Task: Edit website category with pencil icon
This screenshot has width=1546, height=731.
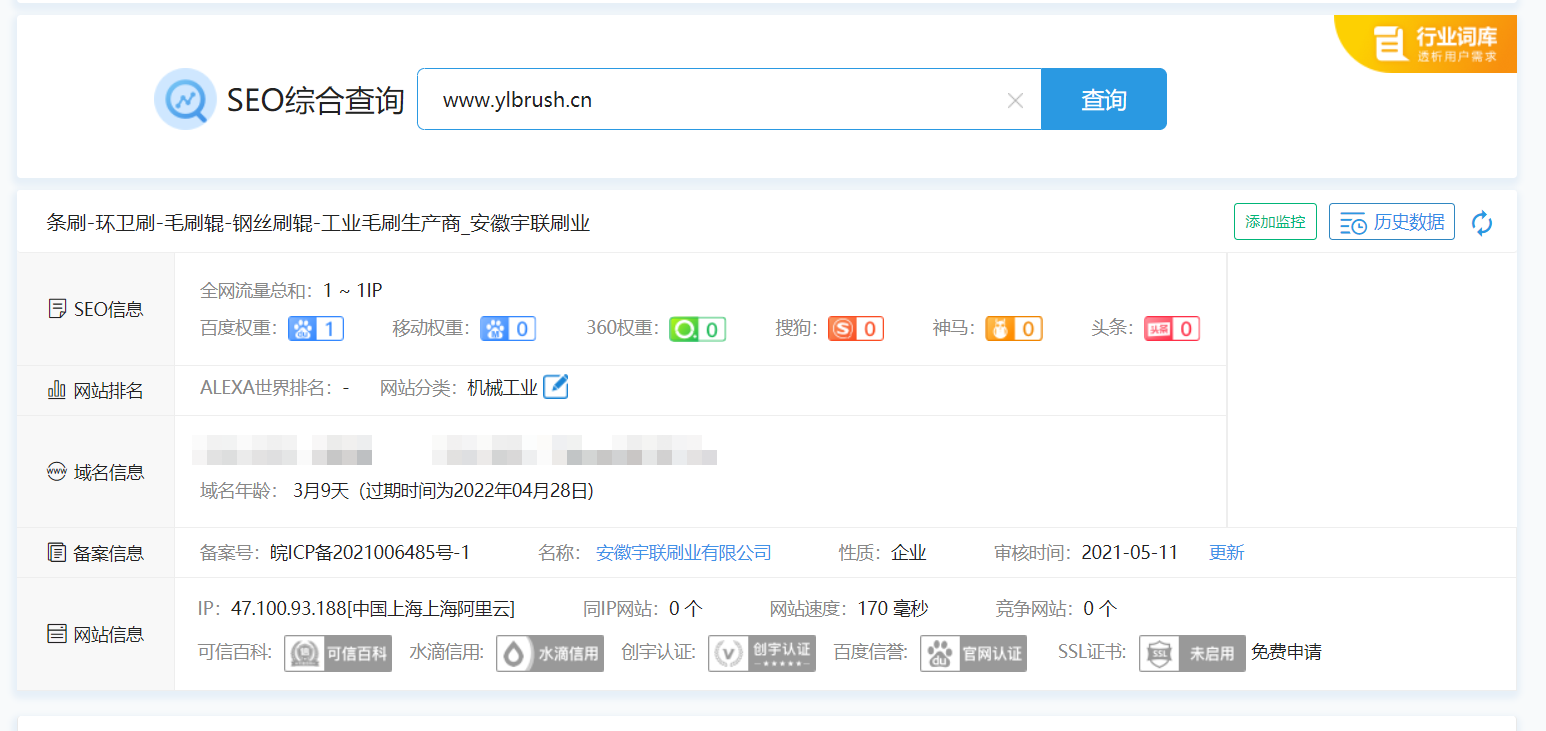Action: (556, 387)
